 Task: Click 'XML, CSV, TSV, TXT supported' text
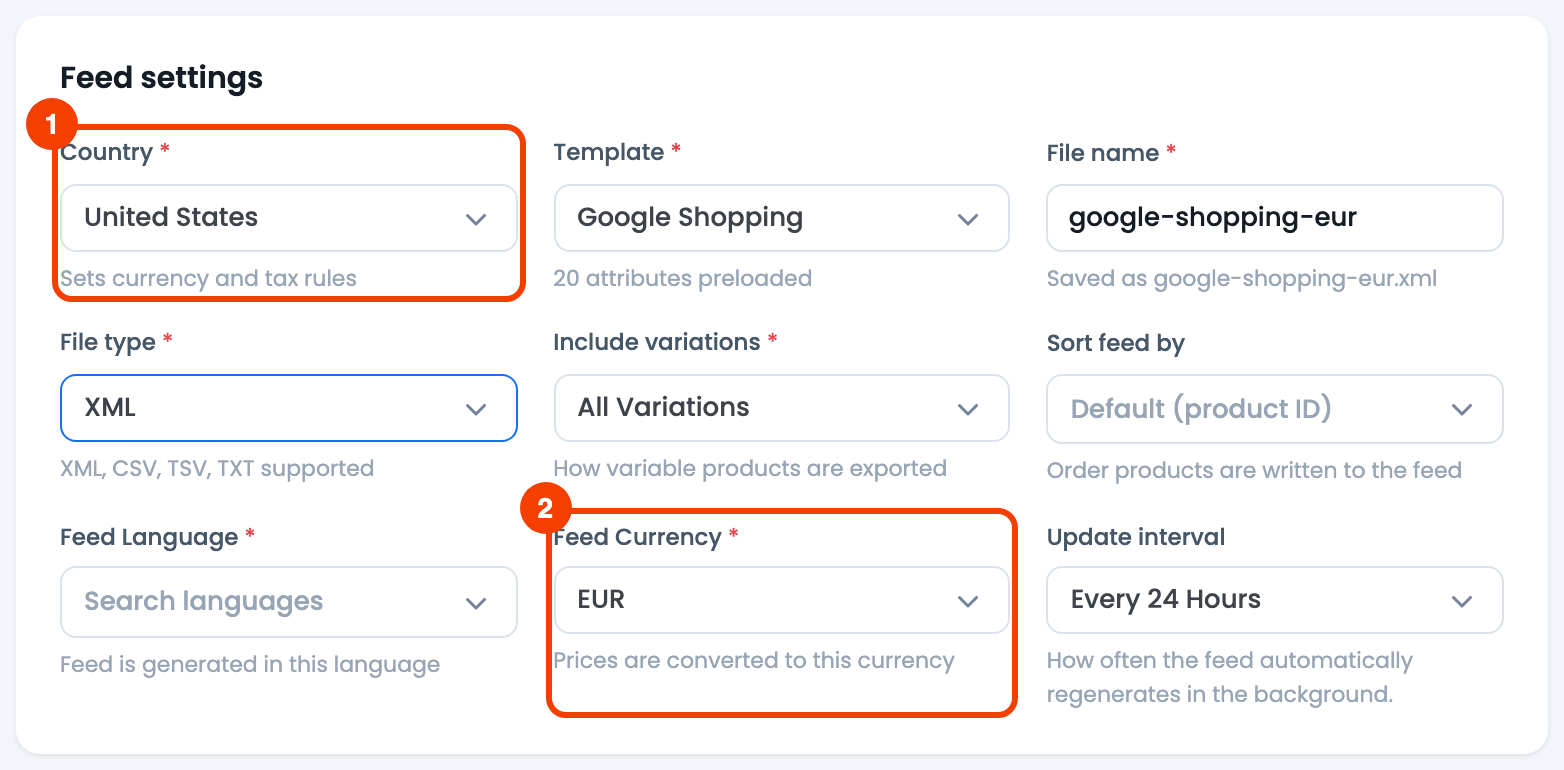click(x=217, y=469)
